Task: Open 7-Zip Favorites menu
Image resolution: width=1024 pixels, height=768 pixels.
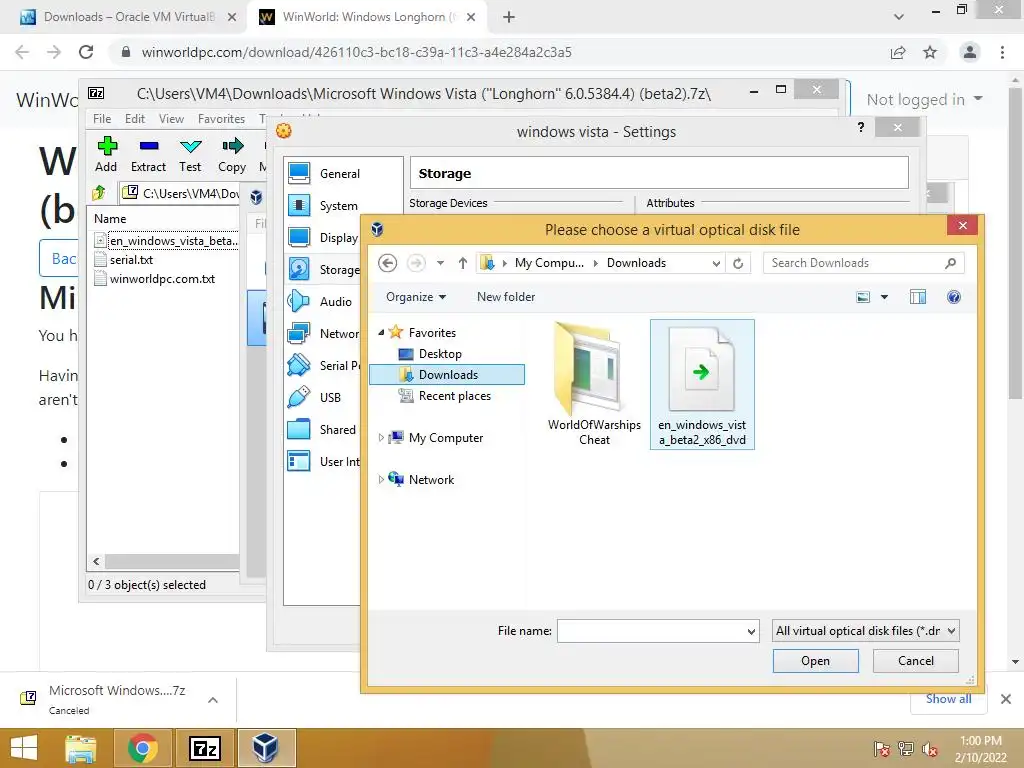Action: coord(221,119)
